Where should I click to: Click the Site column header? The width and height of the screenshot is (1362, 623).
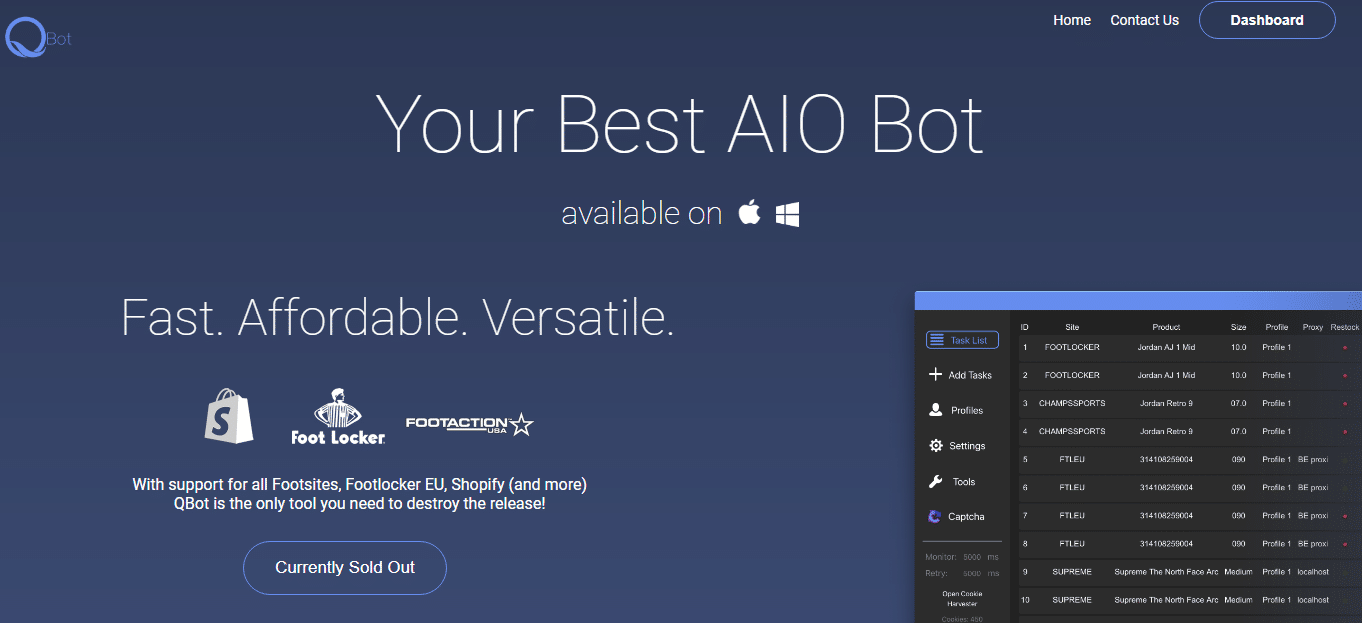pyautogui.click(x=1072, y=327)
